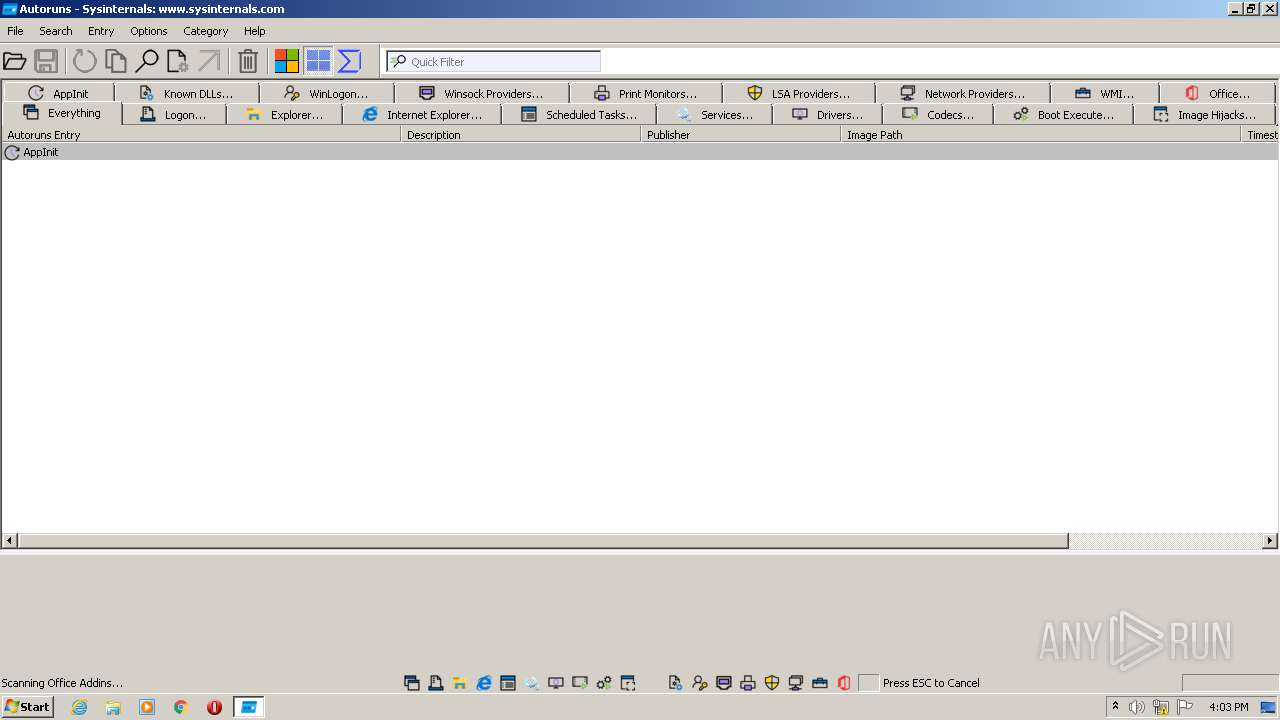Click the WinLogon key icon in the status bar
This screenshot has height=720, width=1280.
(x=700, y=683)
